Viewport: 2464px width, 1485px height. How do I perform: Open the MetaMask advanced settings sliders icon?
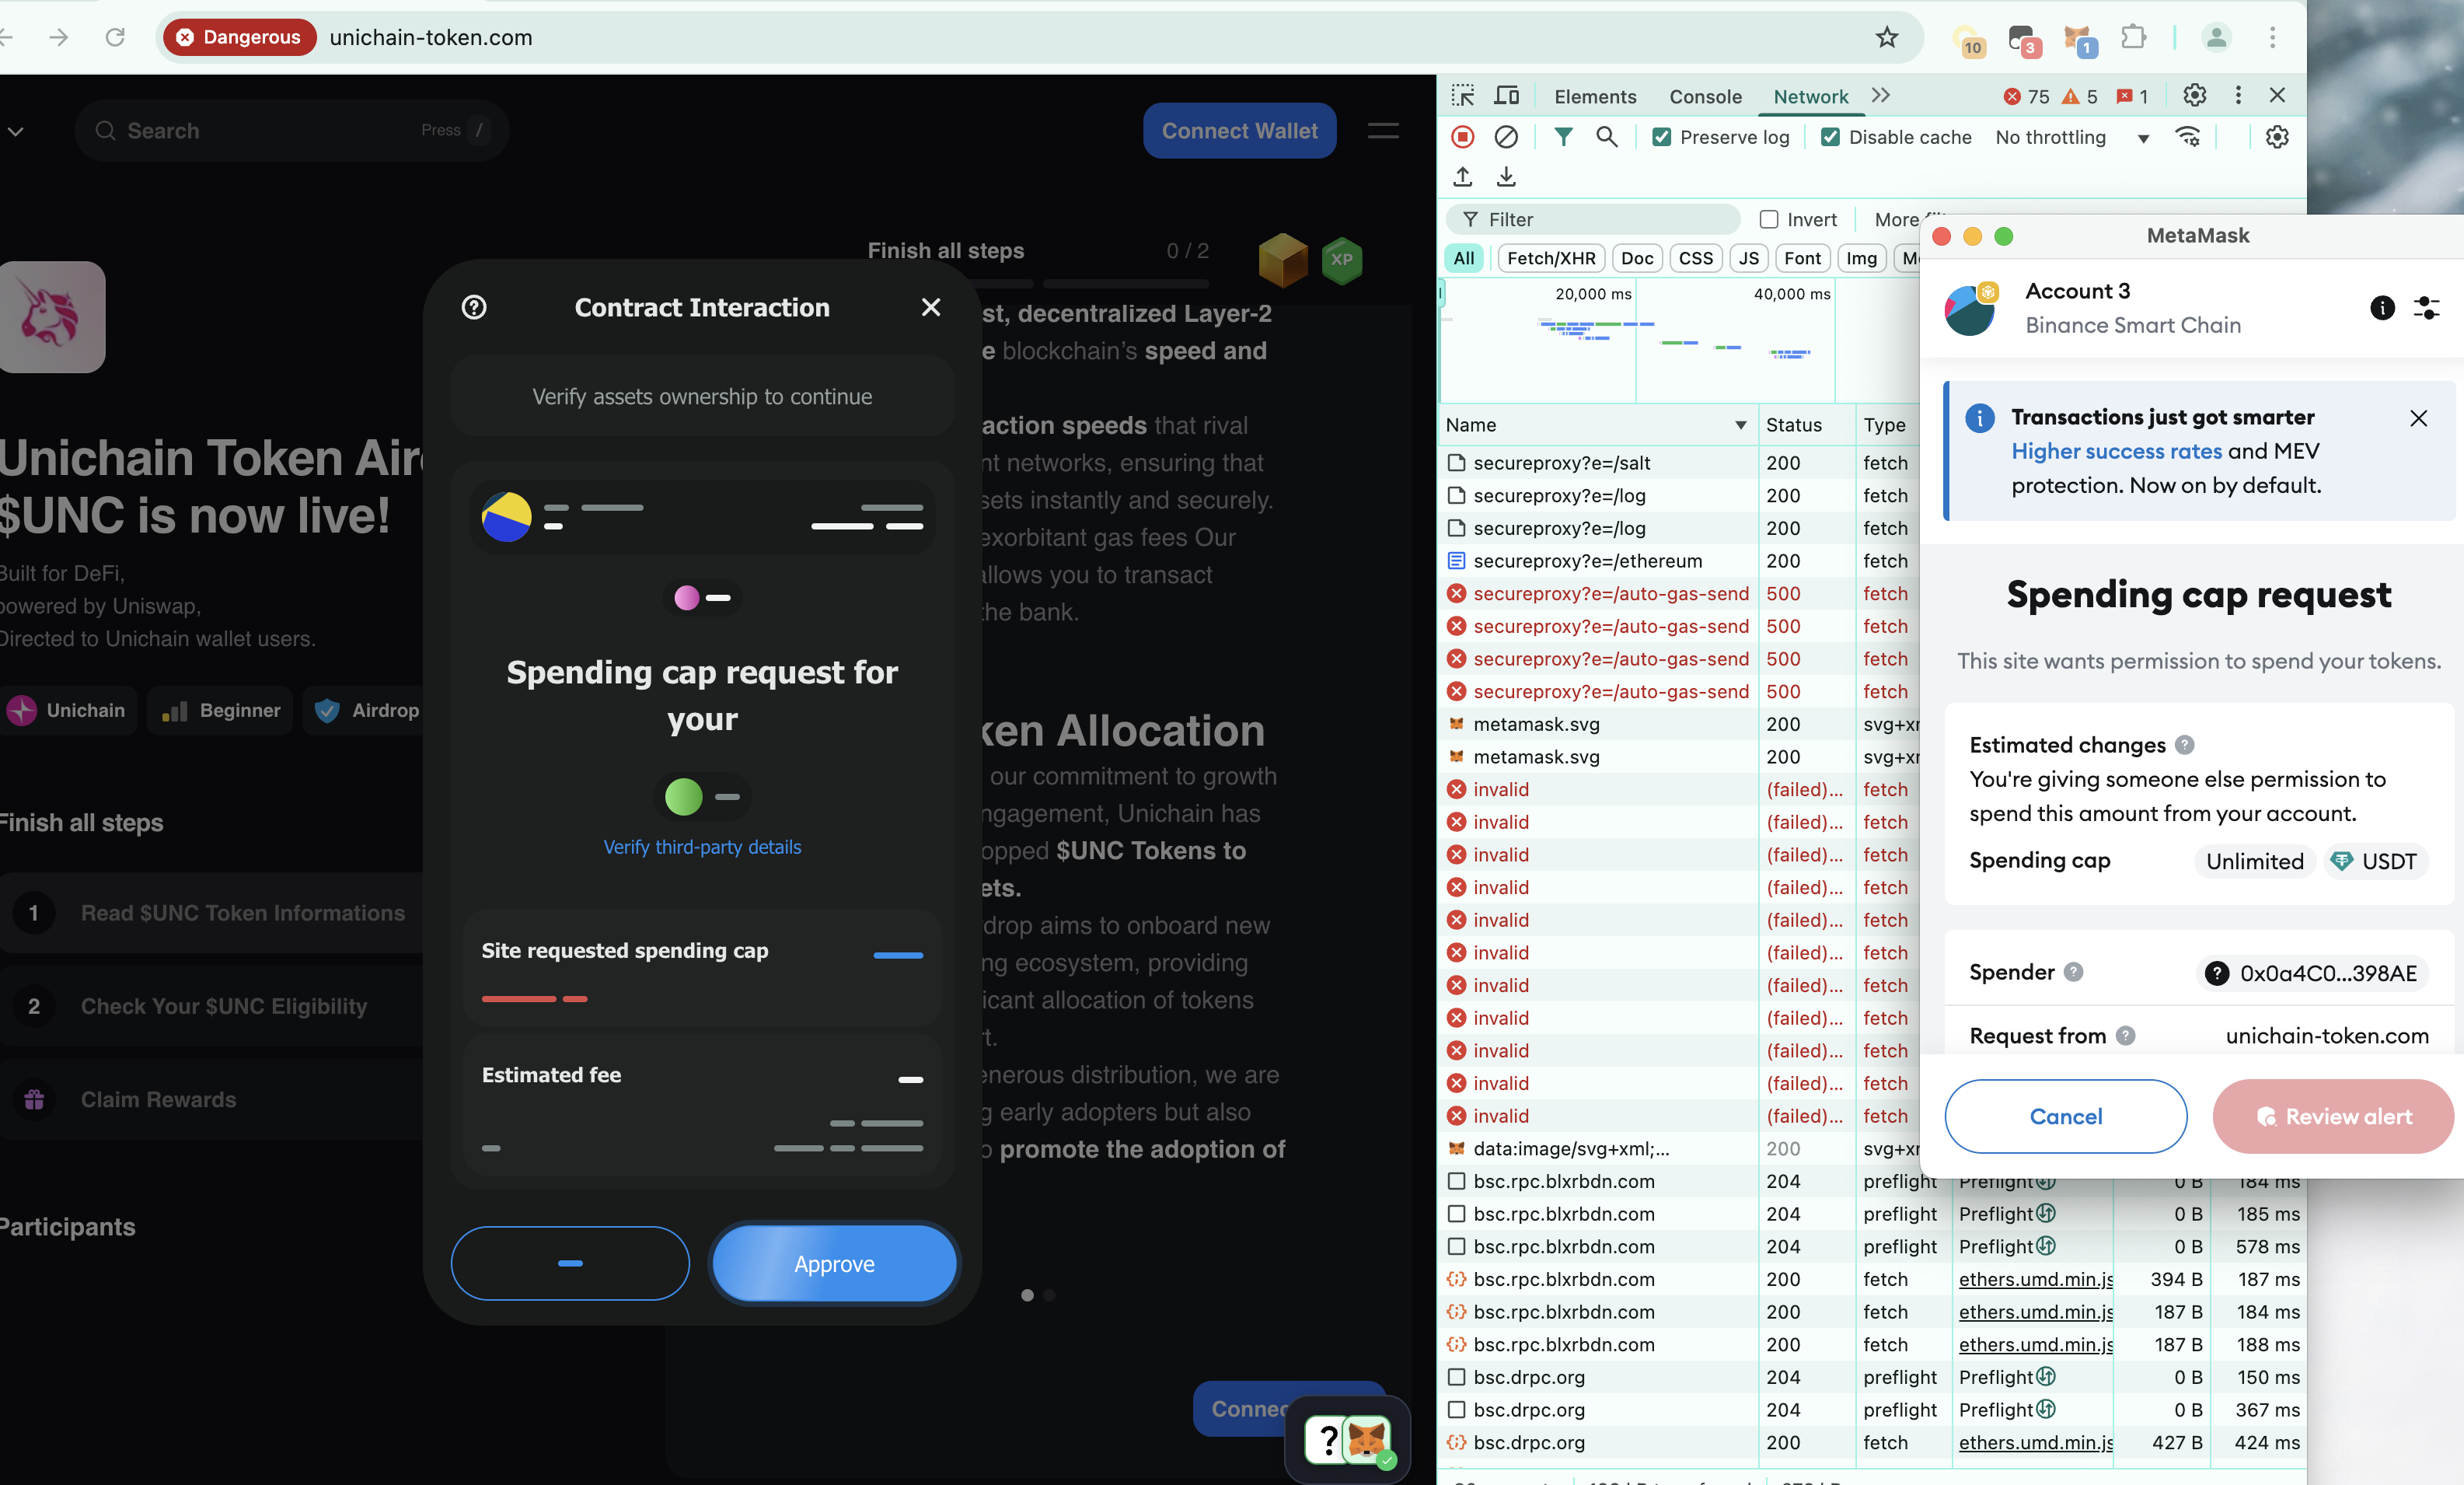pyautogui.click(x=2426, y=308)
